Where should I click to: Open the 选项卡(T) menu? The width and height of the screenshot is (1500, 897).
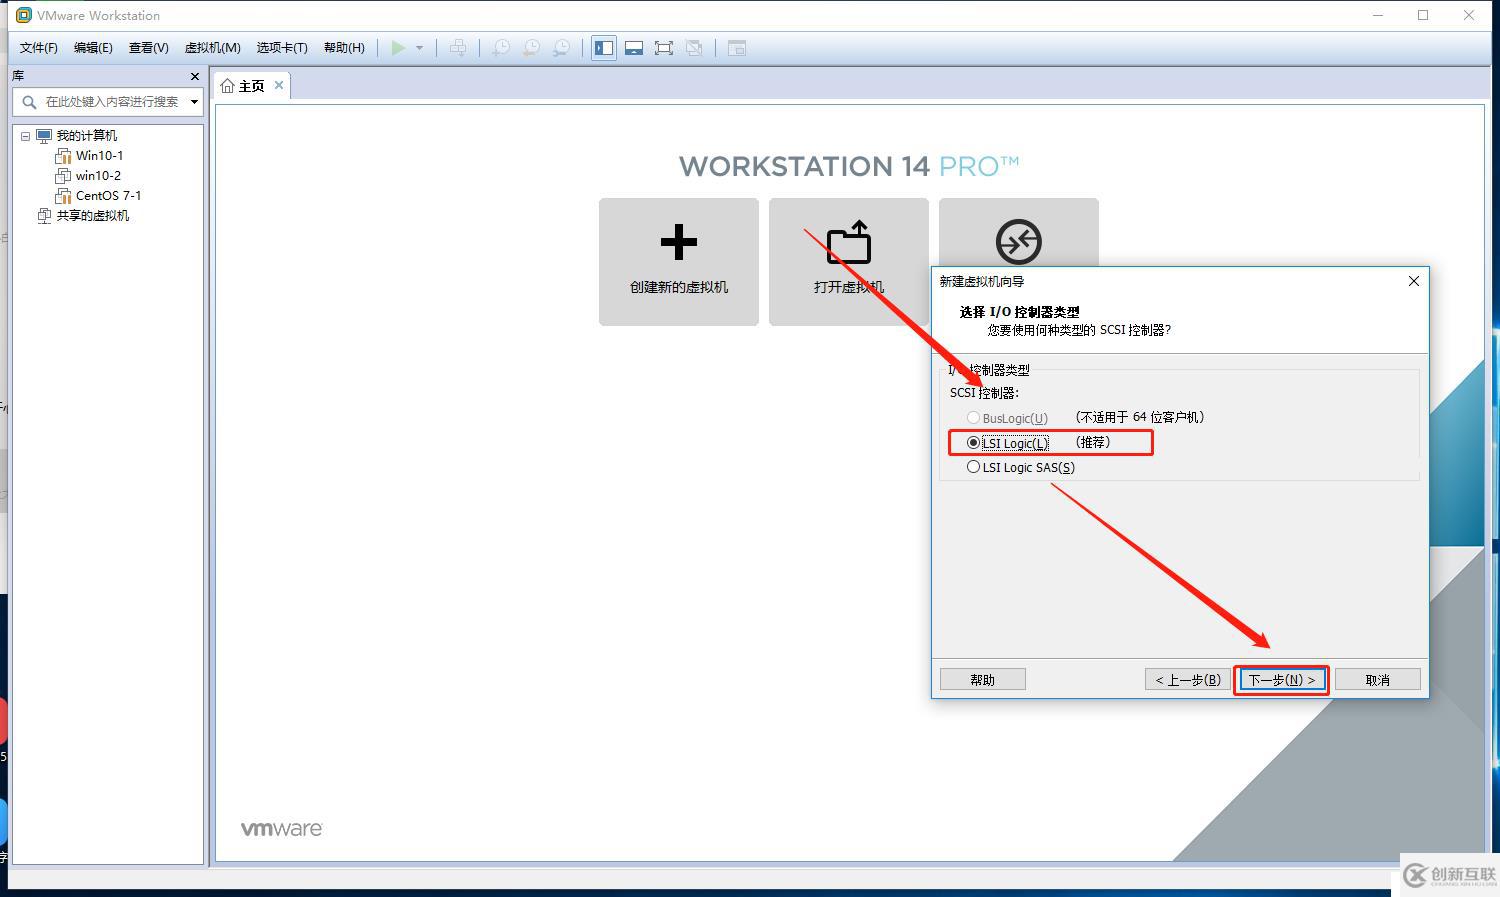tap(282, 48)
